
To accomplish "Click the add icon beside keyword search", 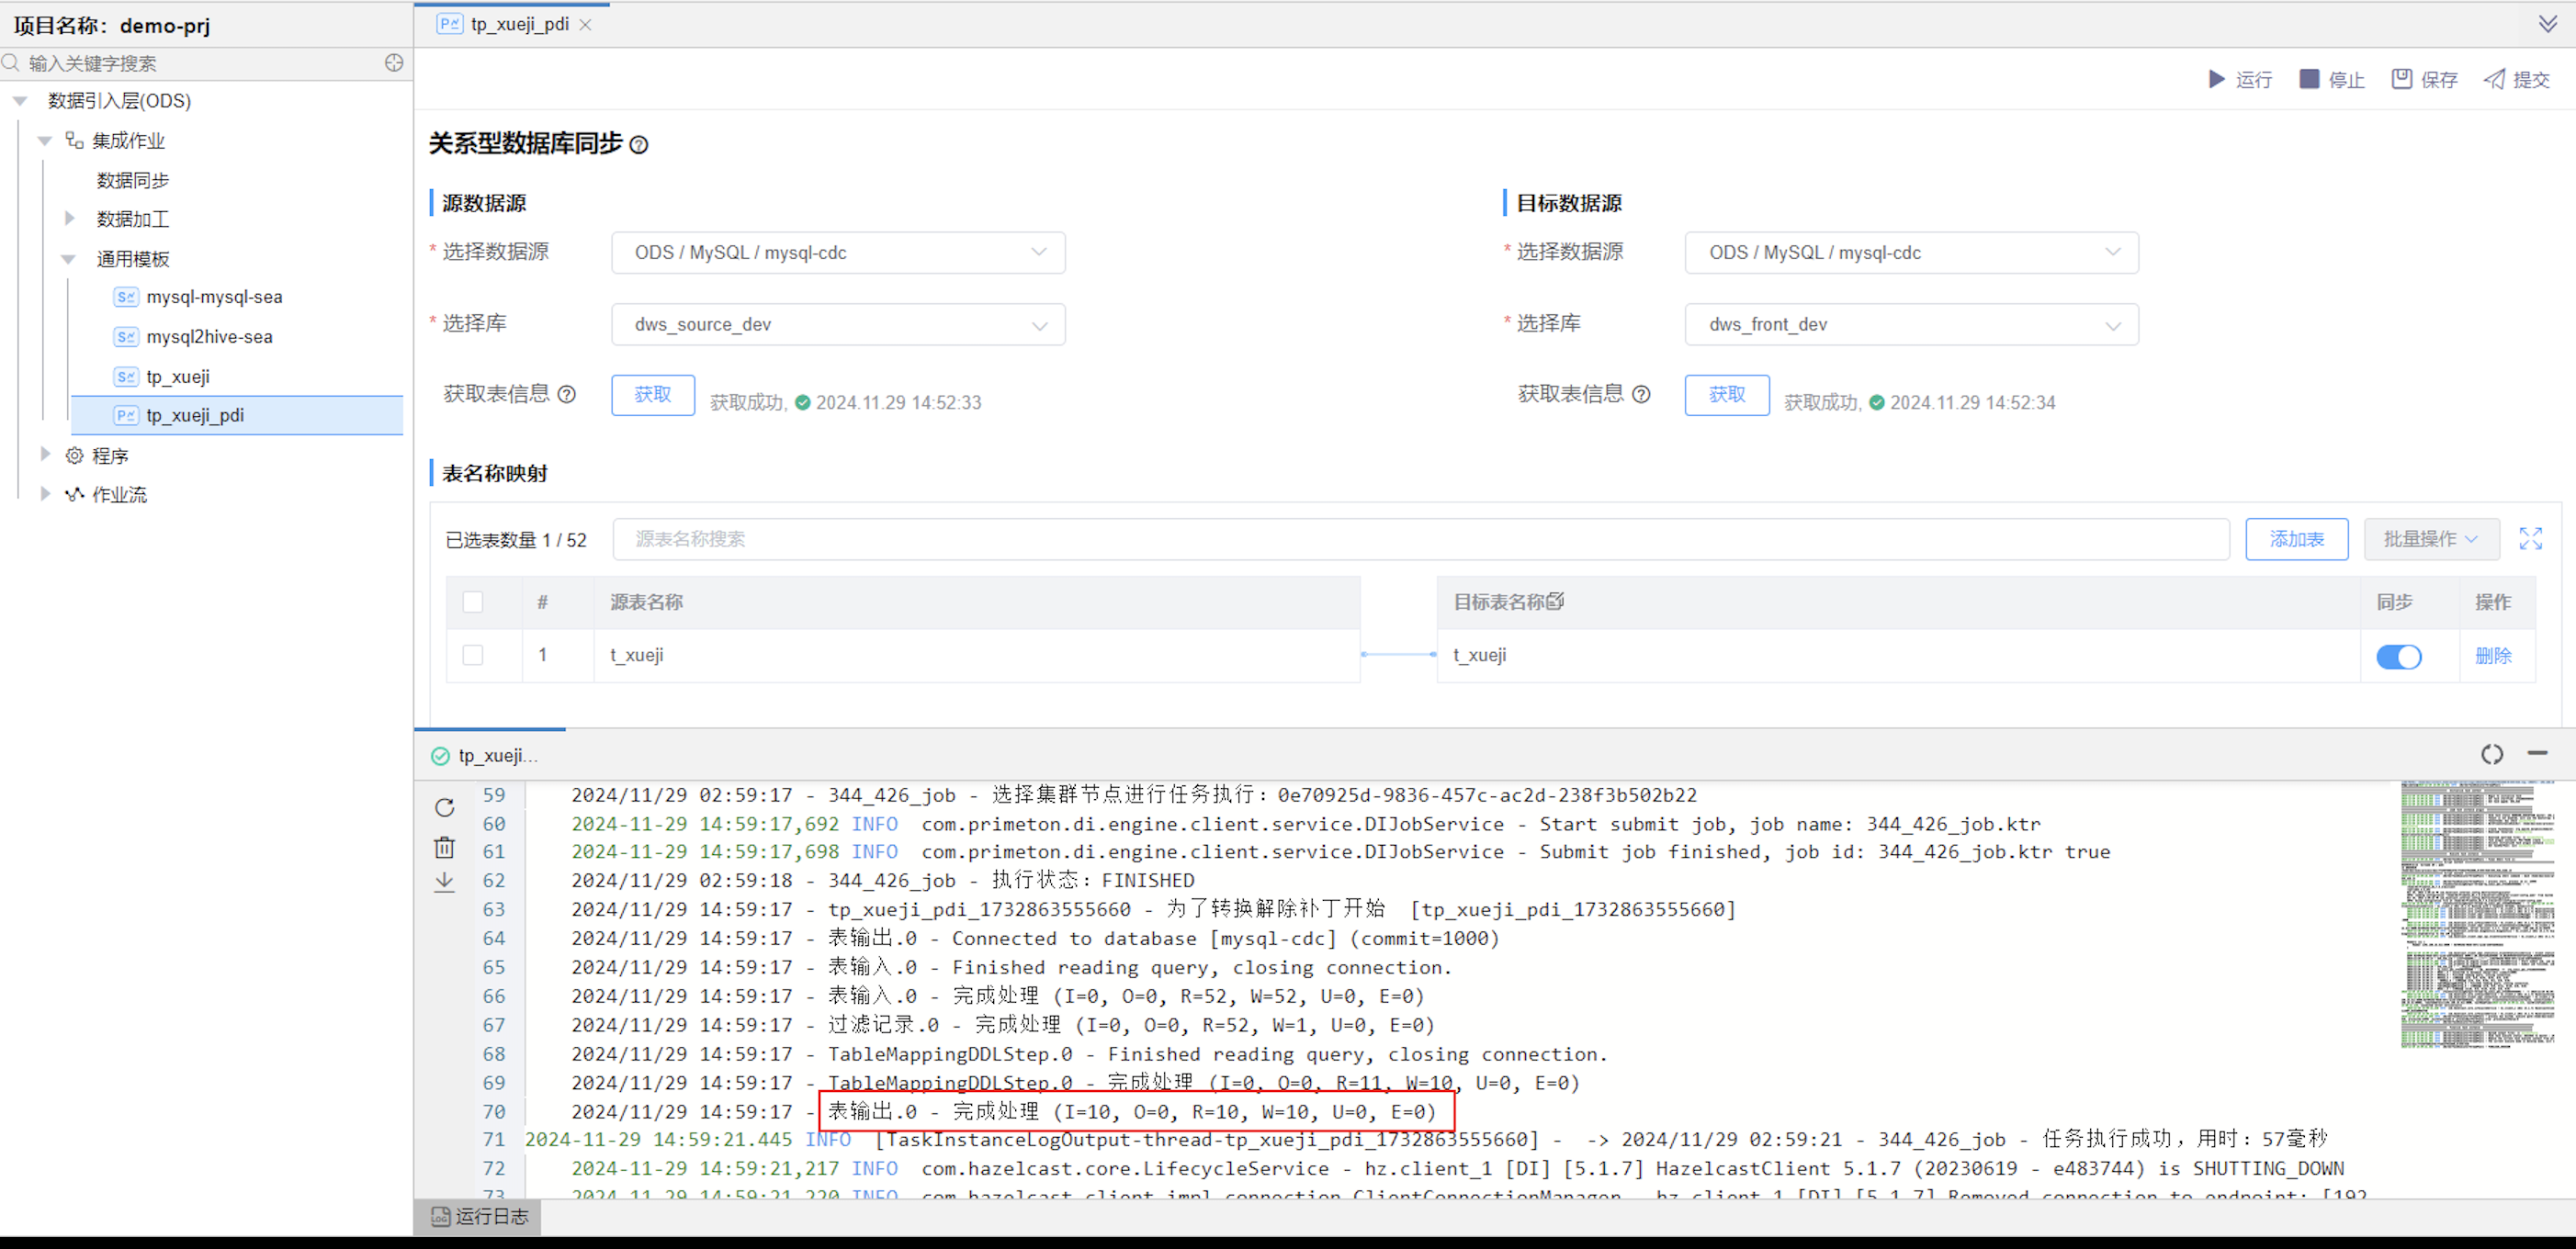I will tap(394, 63).
